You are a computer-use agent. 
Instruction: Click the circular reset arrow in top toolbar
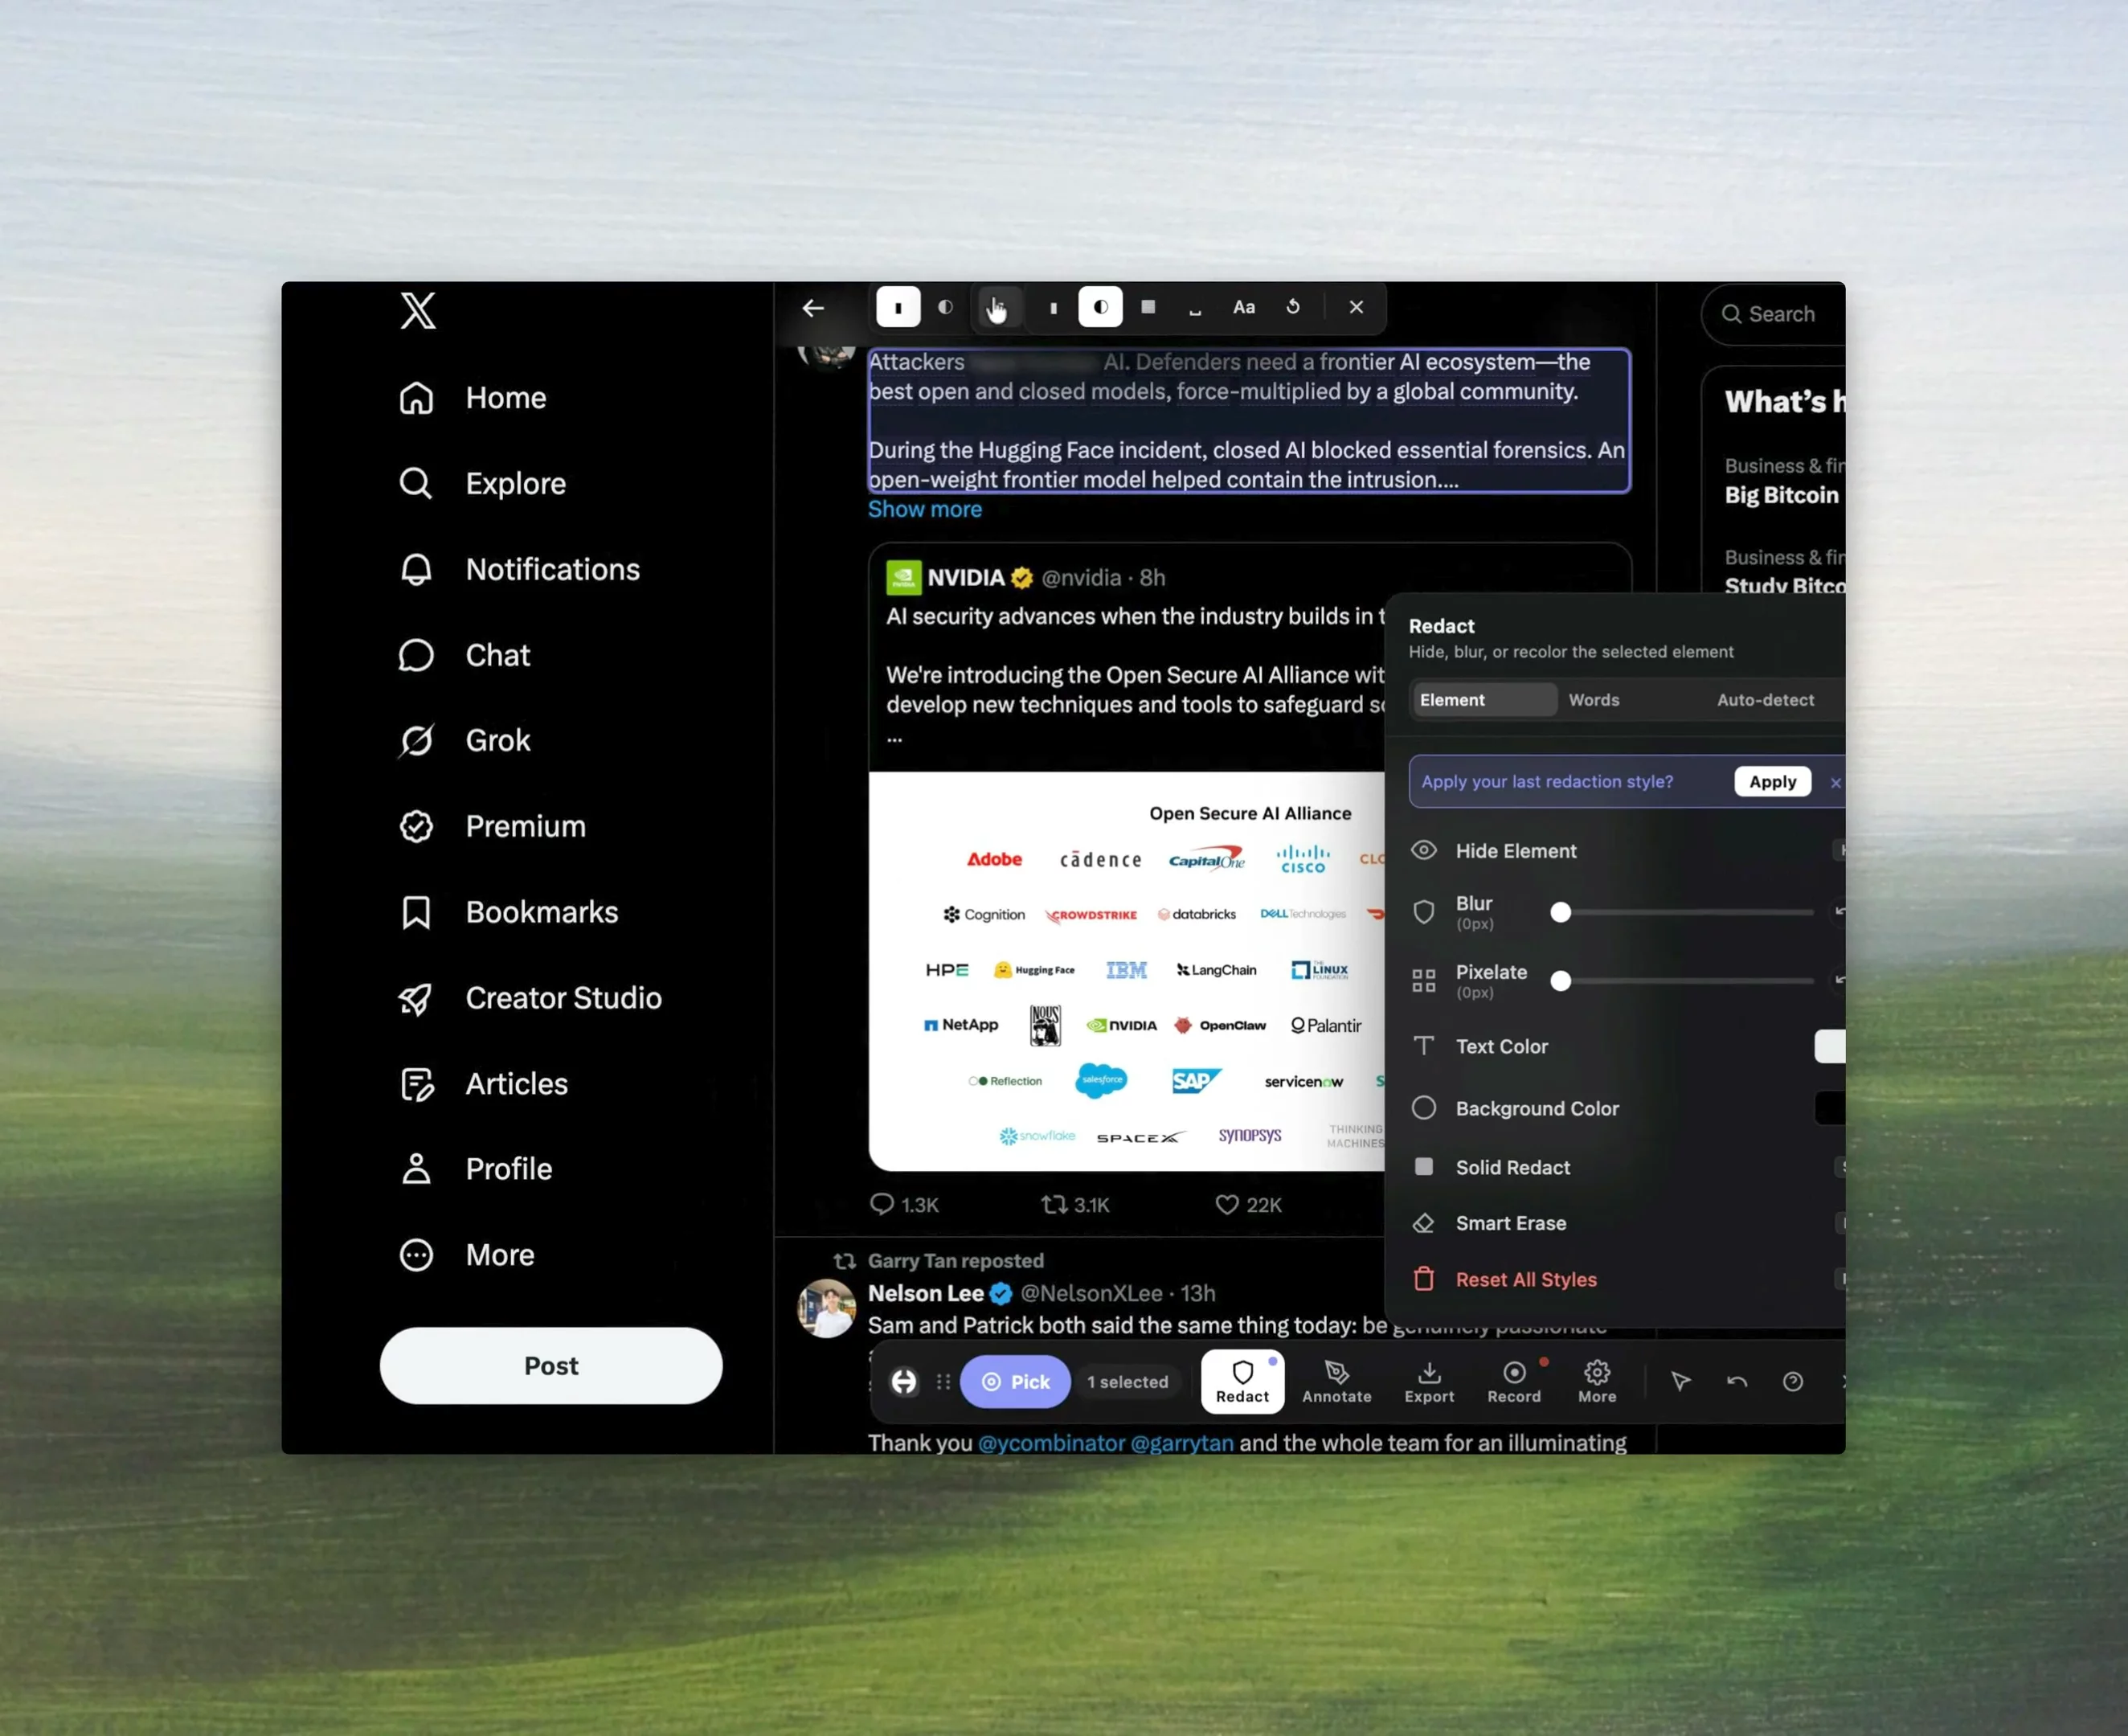pyautogui.click(x=1293, y=307)
